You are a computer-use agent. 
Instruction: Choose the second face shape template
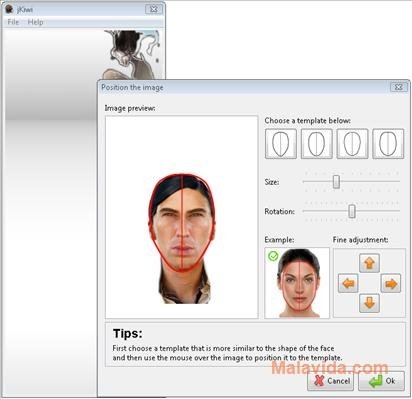click(x=317, y=144)
